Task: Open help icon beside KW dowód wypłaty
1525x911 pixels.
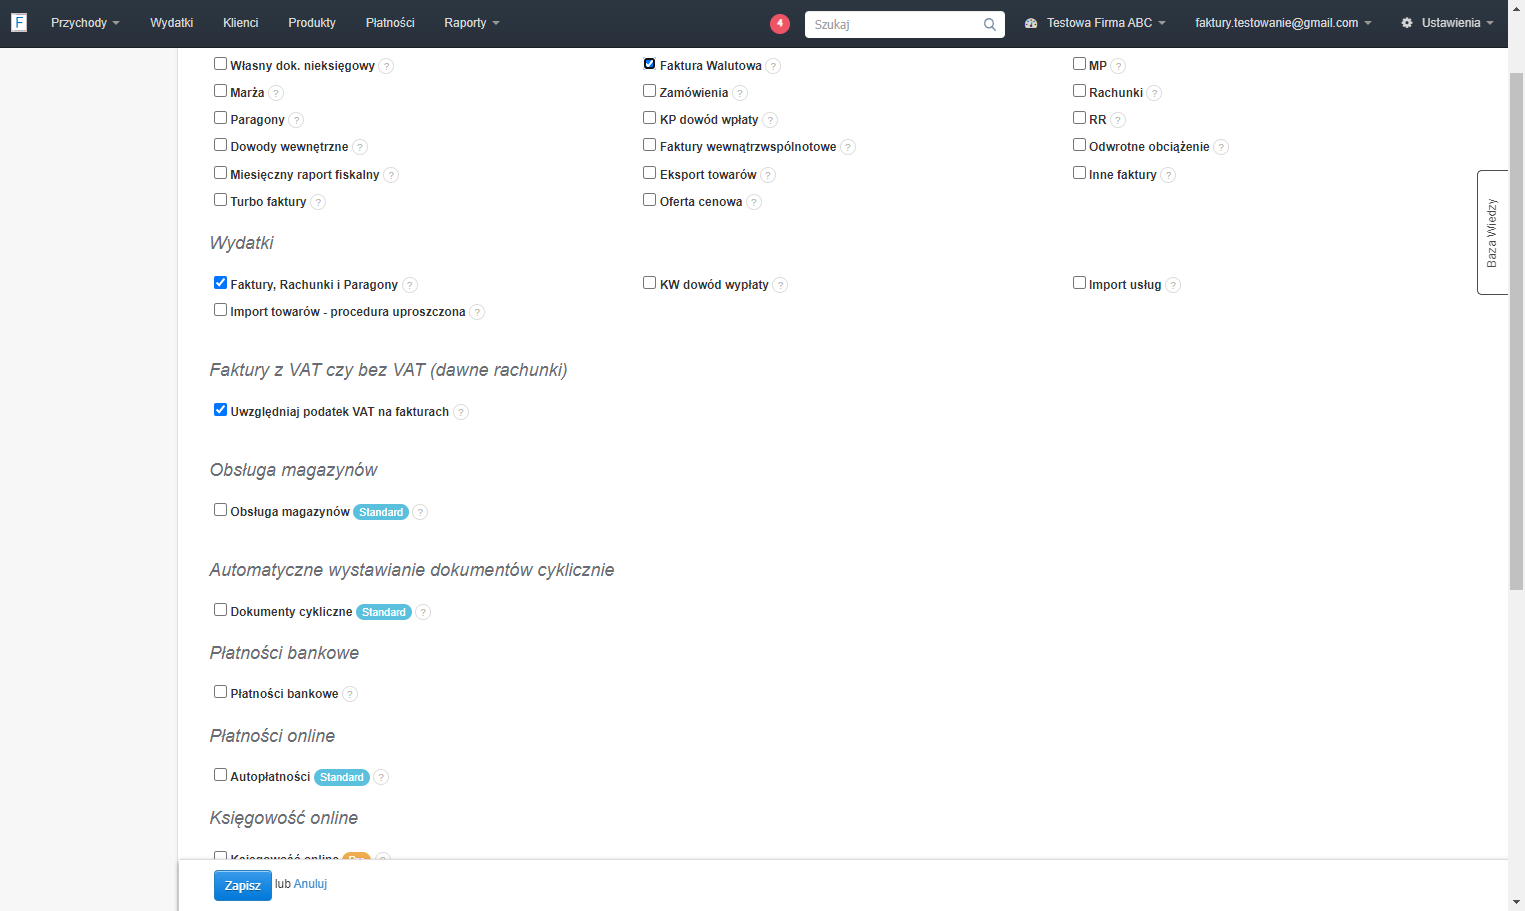Action: coord(780,285)
